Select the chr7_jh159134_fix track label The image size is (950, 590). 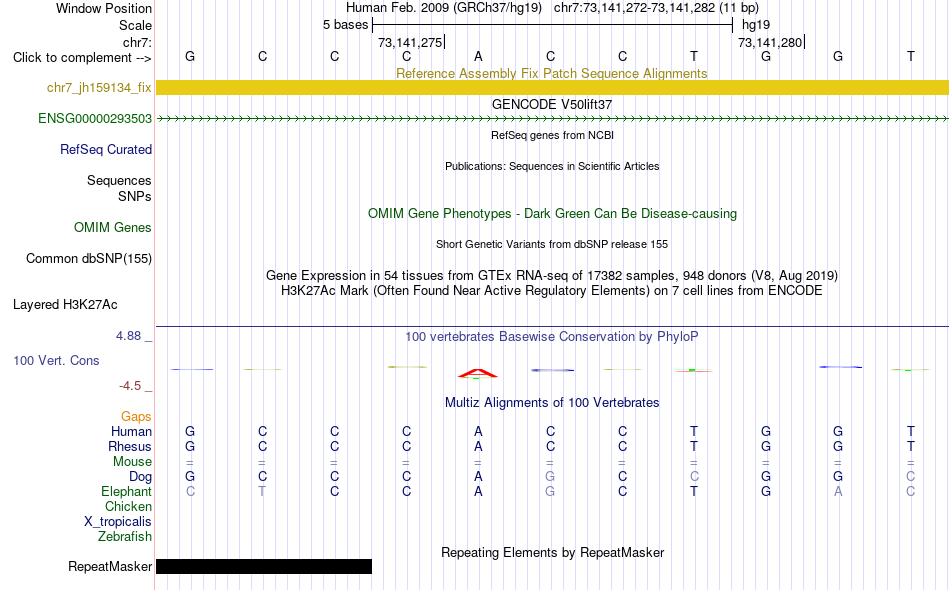[99, 87]
